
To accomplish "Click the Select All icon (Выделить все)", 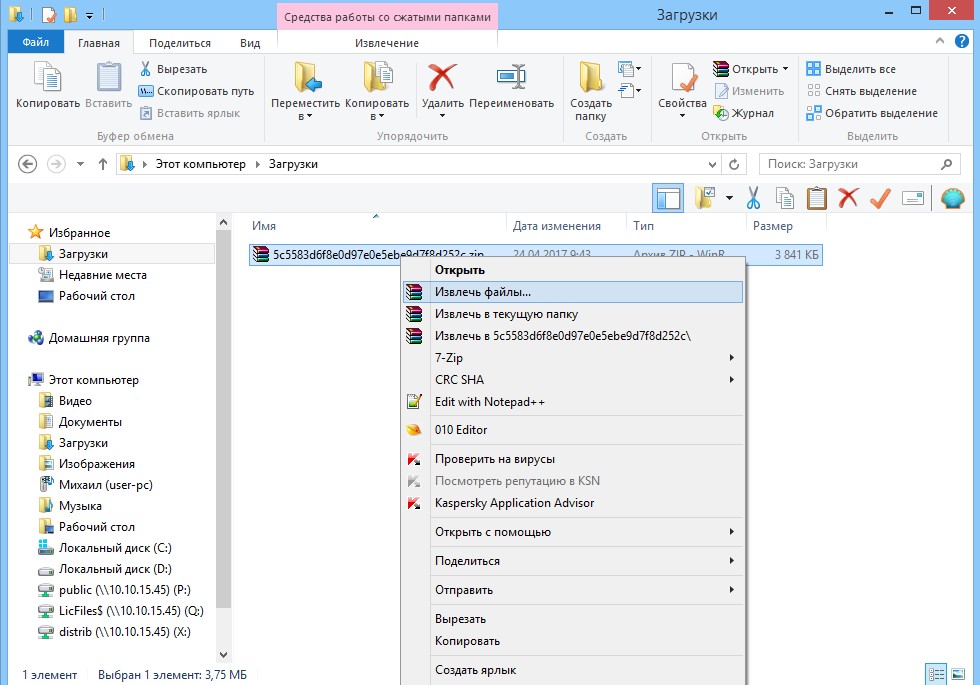I will click(x=813, y=69).
